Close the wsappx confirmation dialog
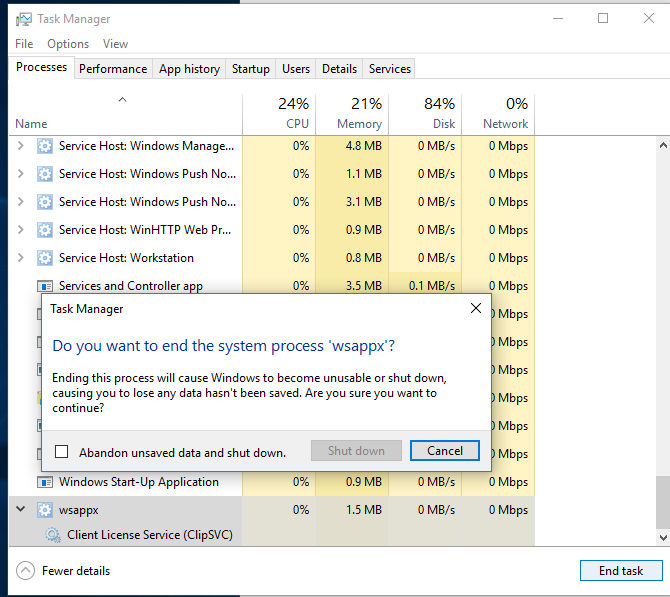The height and width of the screenshot is (597, 670). [x=476, y=308]
